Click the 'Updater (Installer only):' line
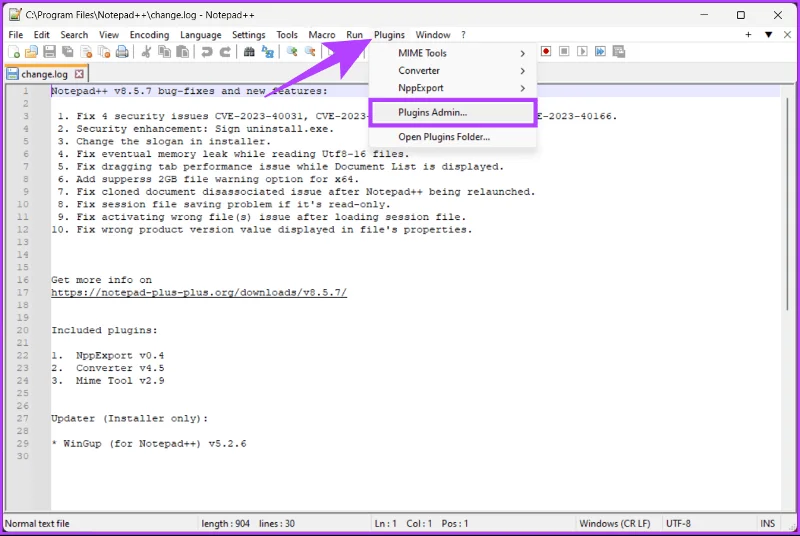This screenshot has width=800, height=536. pos(130,419)
